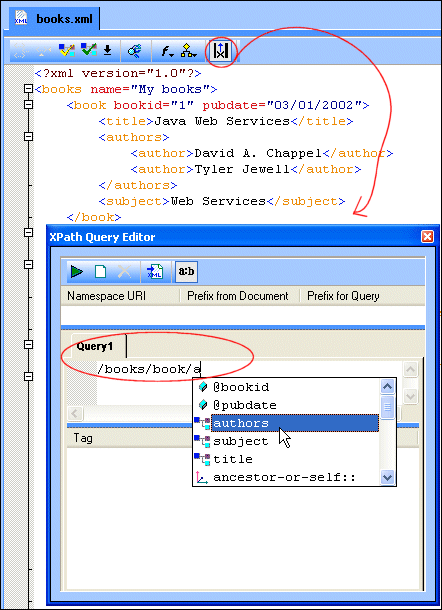Viewport: 442px width, 610px height.
Task: Open the yellow hierarchy diagram dropdown
Action: click(189, 51)
